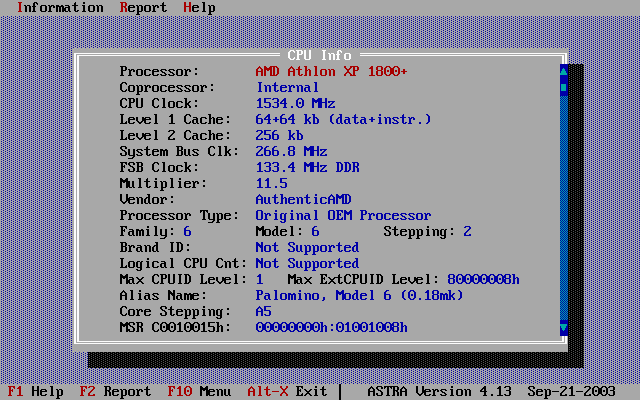Click the Stepping value 2
640x400 pixels.
pyautogui.click(x=467, y=231)
